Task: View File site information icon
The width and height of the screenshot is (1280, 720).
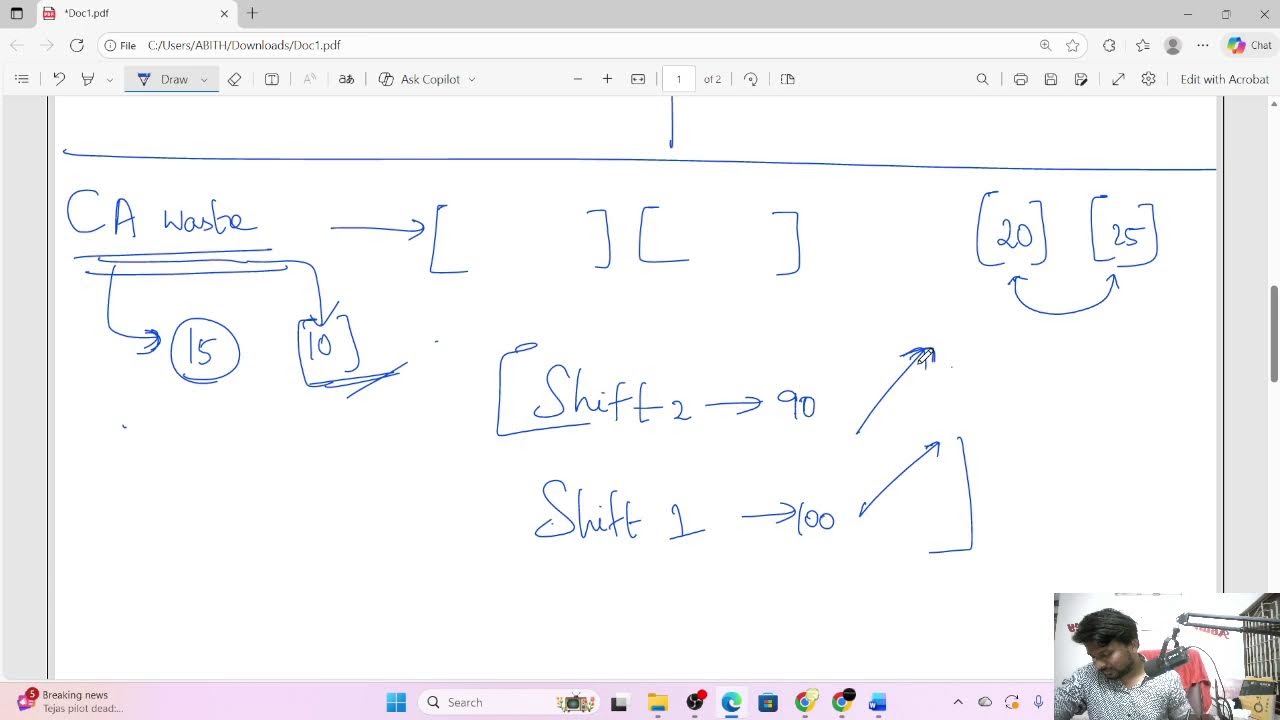Action: point(120,45)
